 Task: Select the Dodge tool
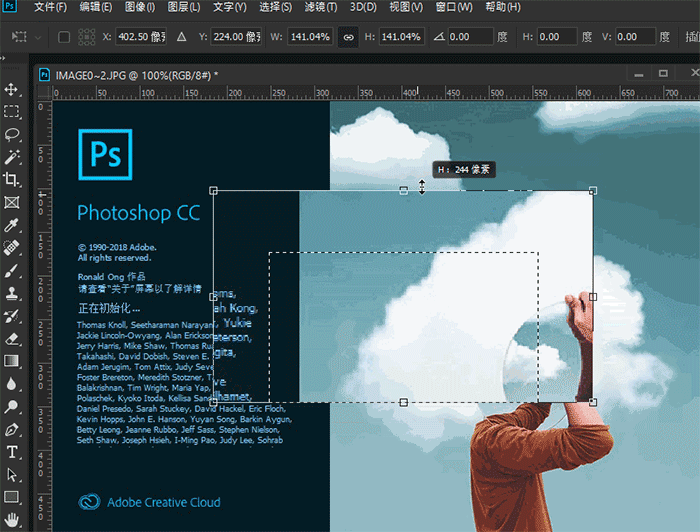pyautogui.click(x=11, y=407)
